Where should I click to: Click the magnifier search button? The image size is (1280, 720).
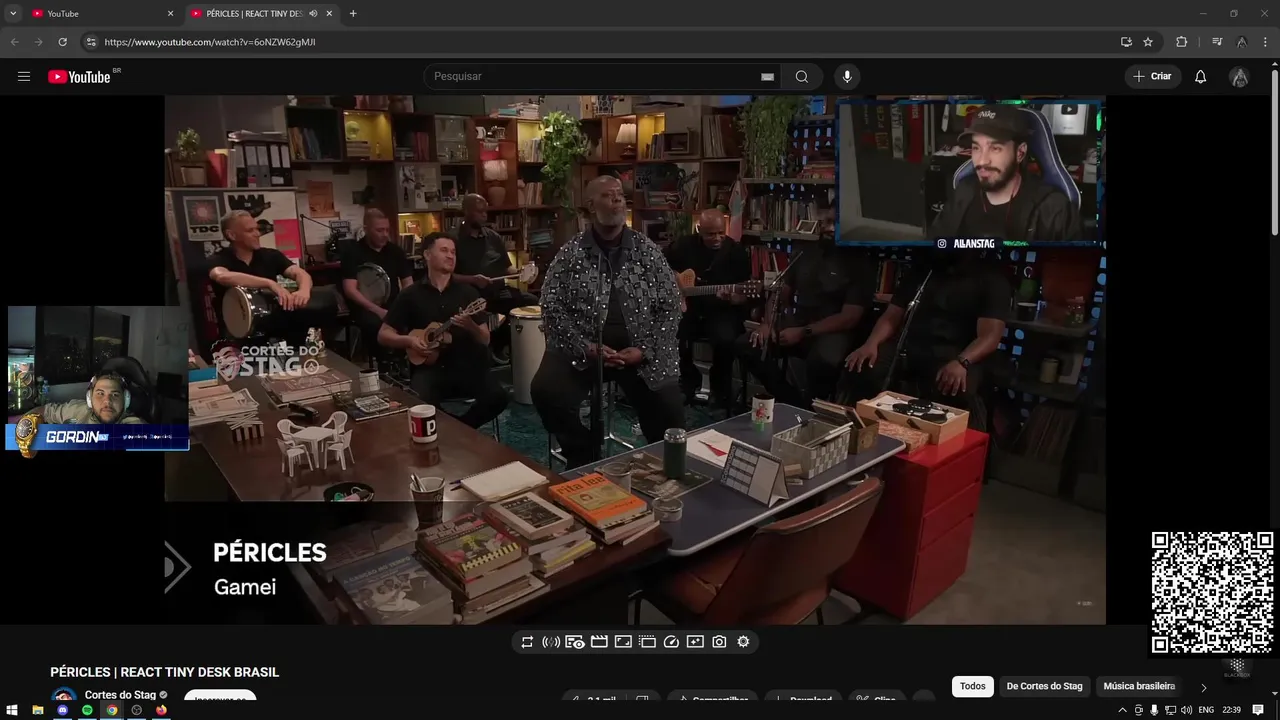(x=802, y=76)
